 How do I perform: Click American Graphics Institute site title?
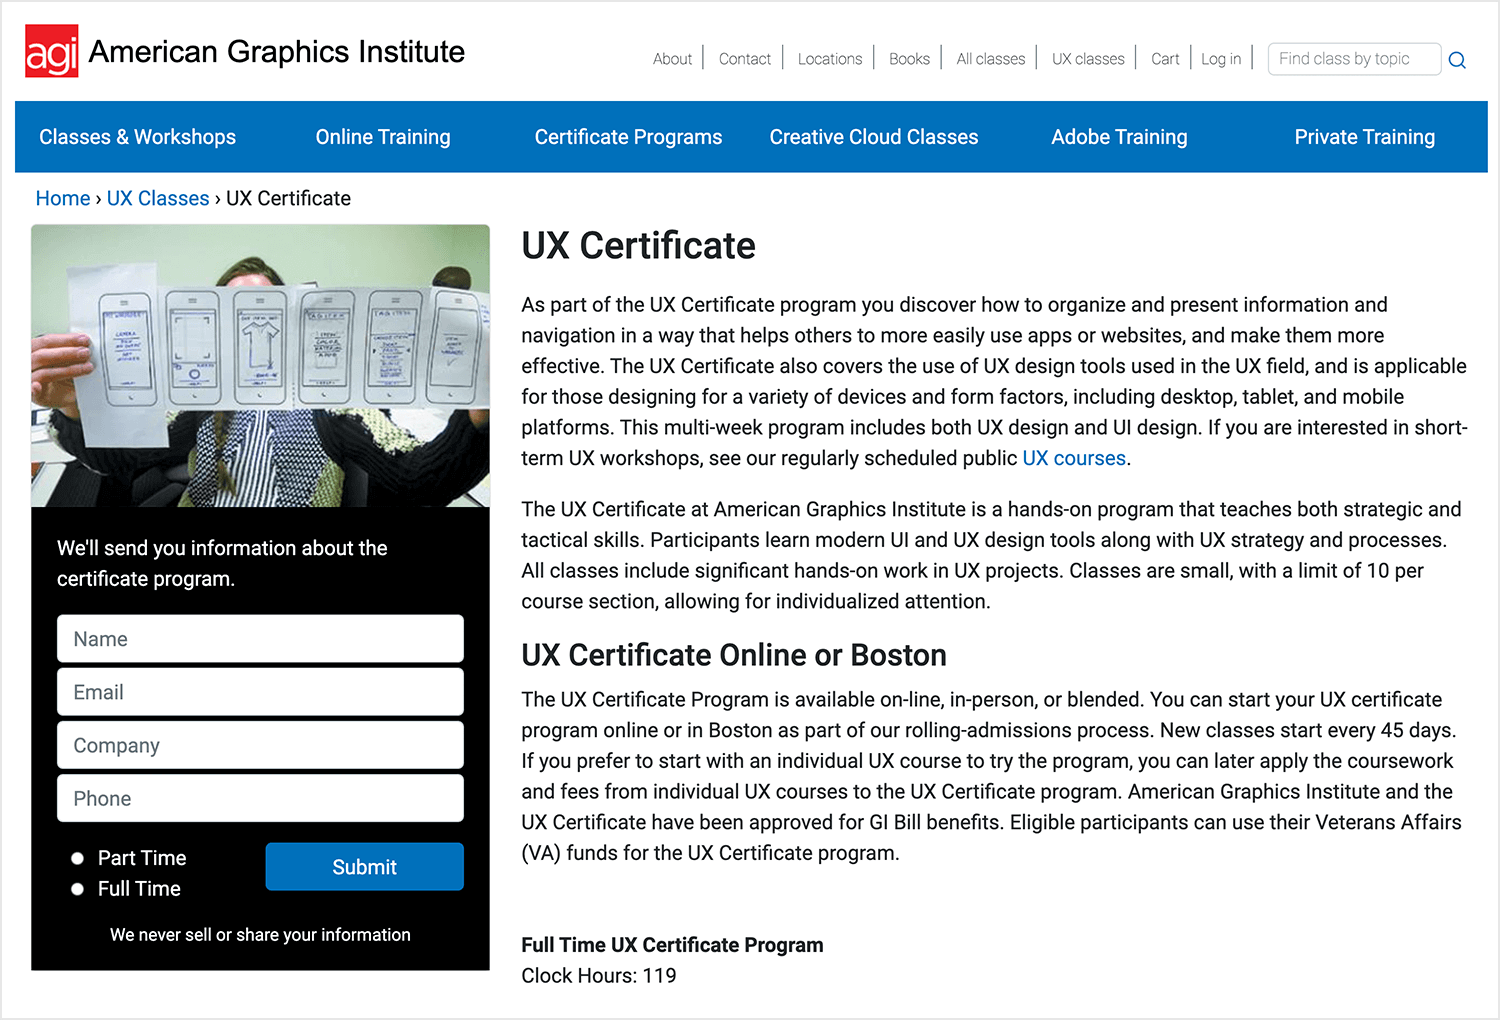pyautogui.click(x=277, y=52)
